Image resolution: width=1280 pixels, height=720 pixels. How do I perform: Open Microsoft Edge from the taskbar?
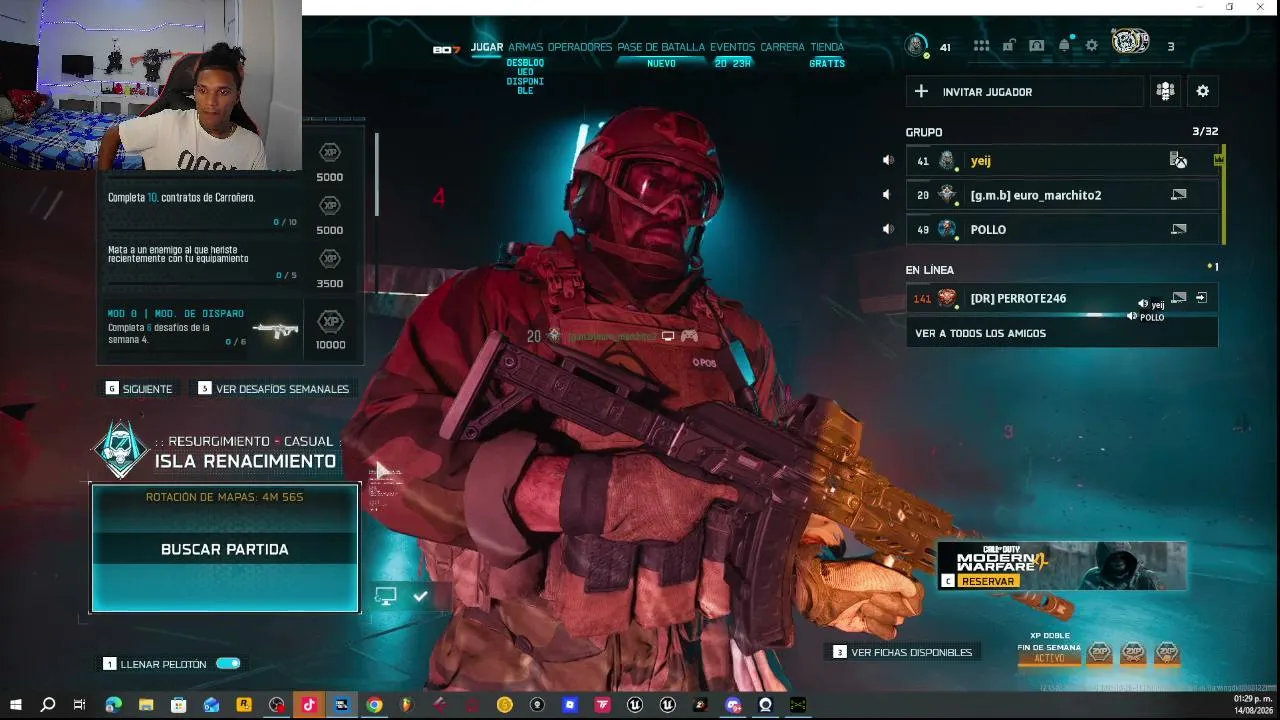coord(113,705)
